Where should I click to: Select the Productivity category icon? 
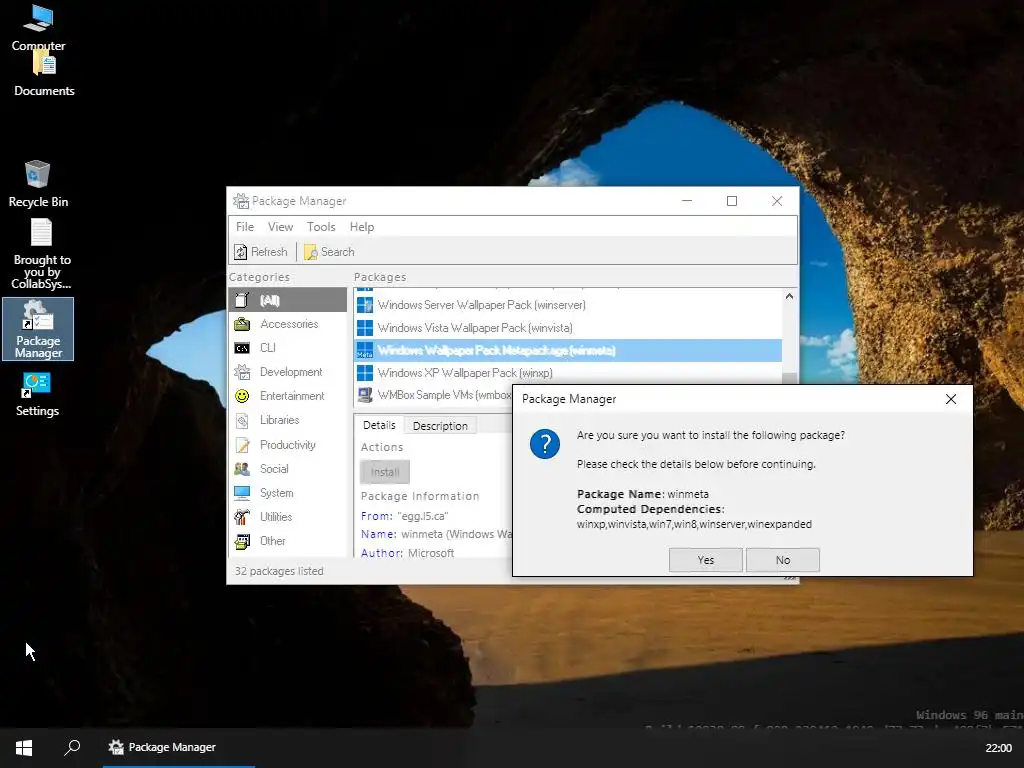click(x=242, y=445)
